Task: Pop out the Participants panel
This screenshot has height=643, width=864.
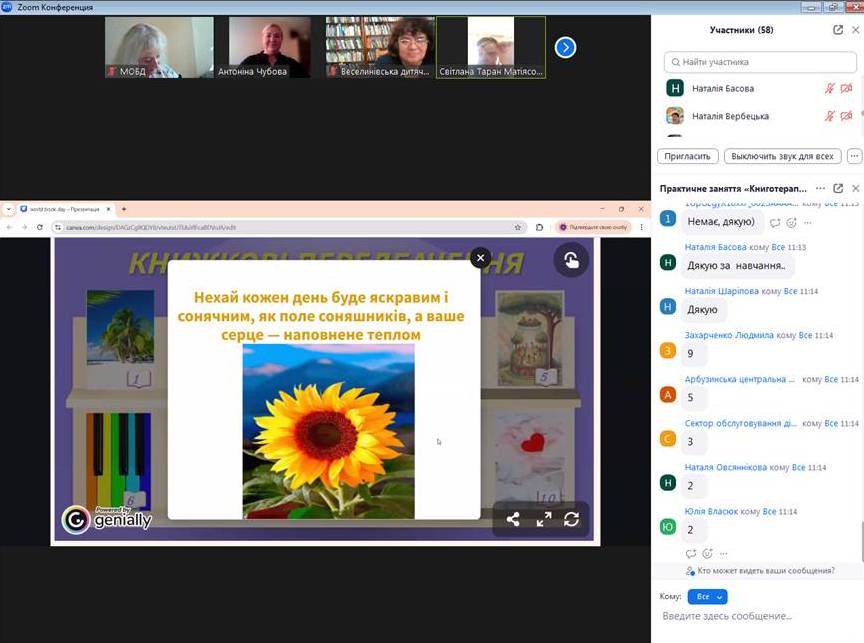Action: (x=838, y=30)
